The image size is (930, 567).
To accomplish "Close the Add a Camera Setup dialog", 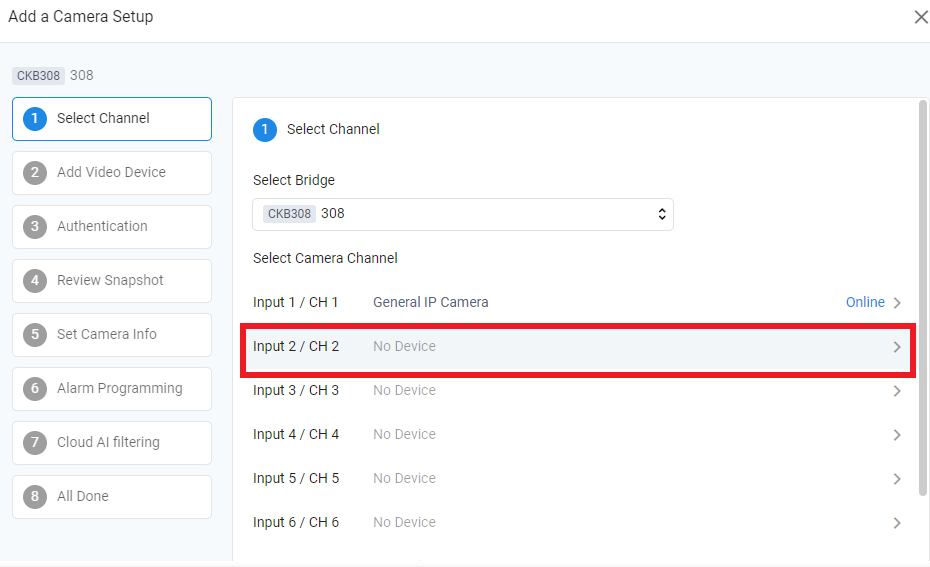I will tap(920, 17).
